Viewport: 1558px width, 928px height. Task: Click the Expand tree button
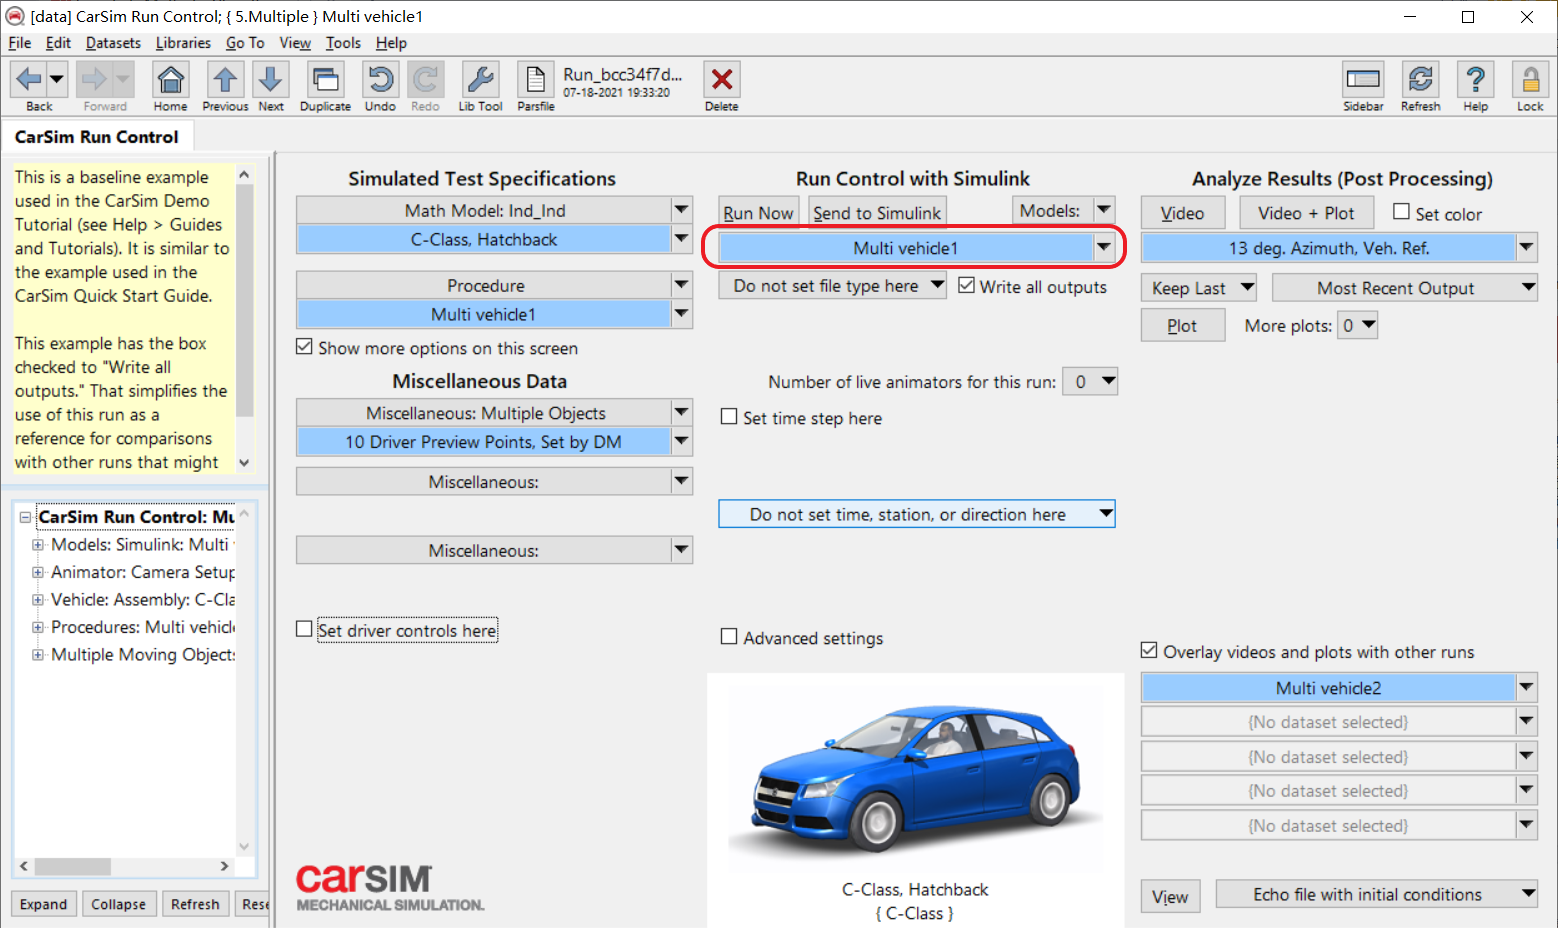click(x=43, y=903)
